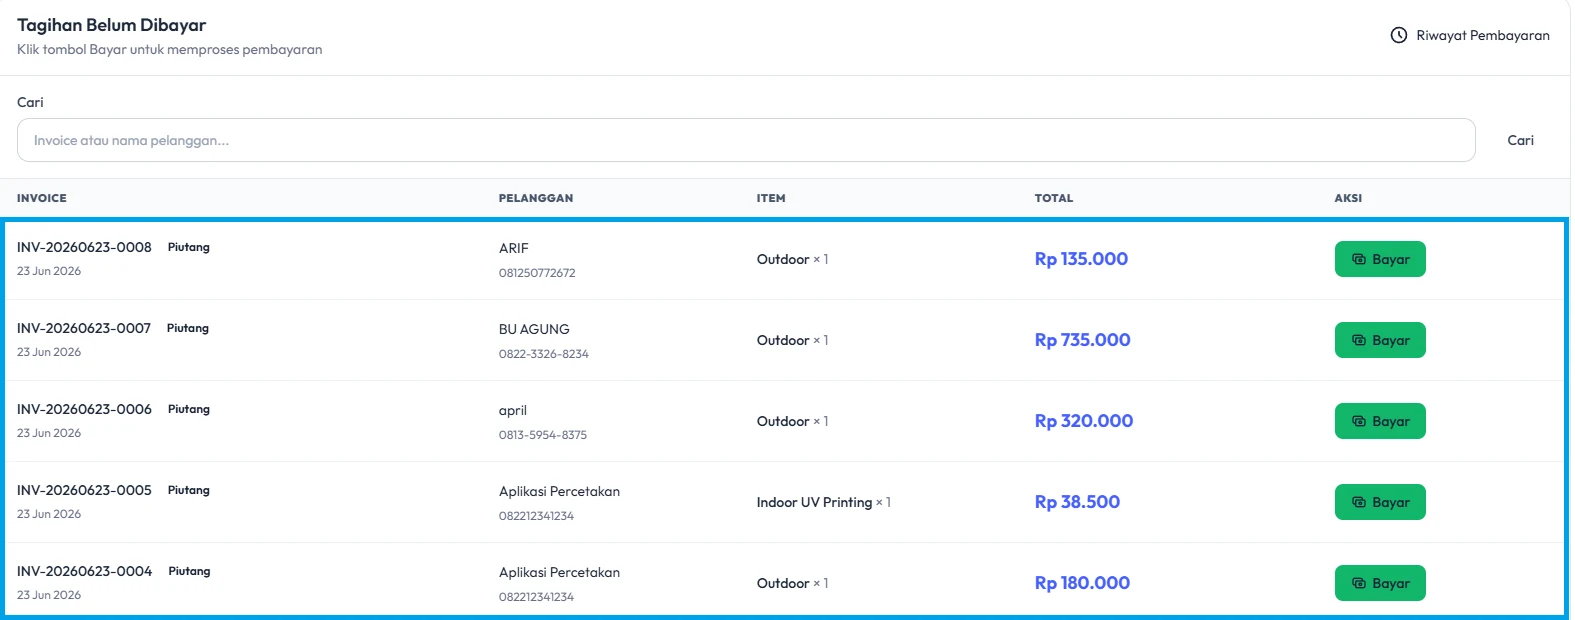The width and height of the screenshot is (1575, 620).
Task: Click the TOTAL column header
Action: [x=1054, y=198]
